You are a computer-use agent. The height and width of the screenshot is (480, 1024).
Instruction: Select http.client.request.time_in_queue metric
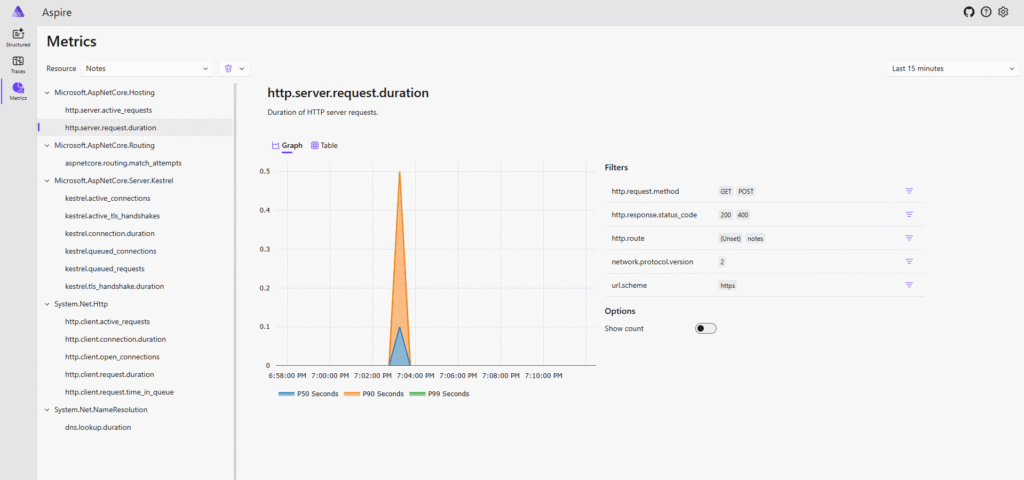click(x=120, y=392)
